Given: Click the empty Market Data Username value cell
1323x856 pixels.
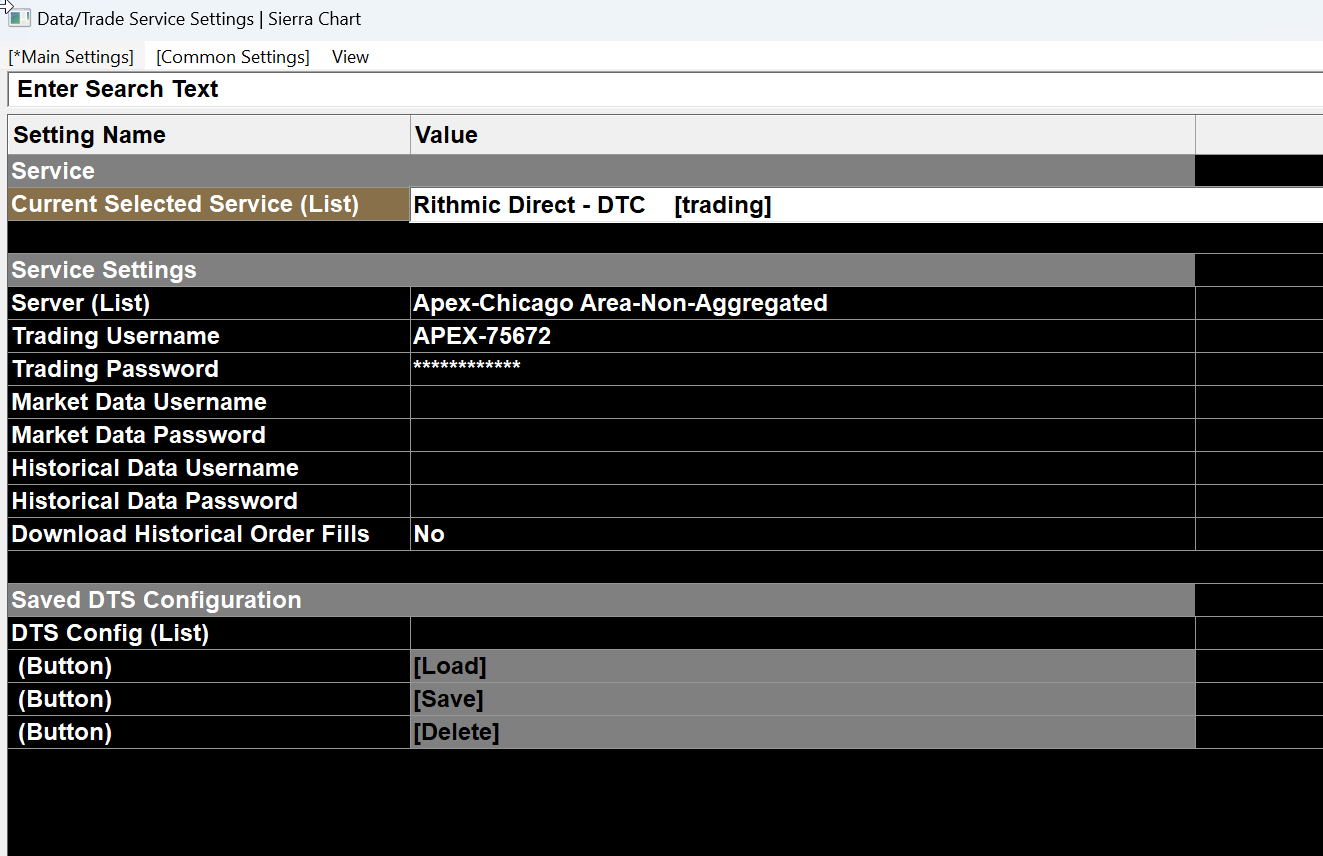Looking at the screenshot, I should (802, 402).
